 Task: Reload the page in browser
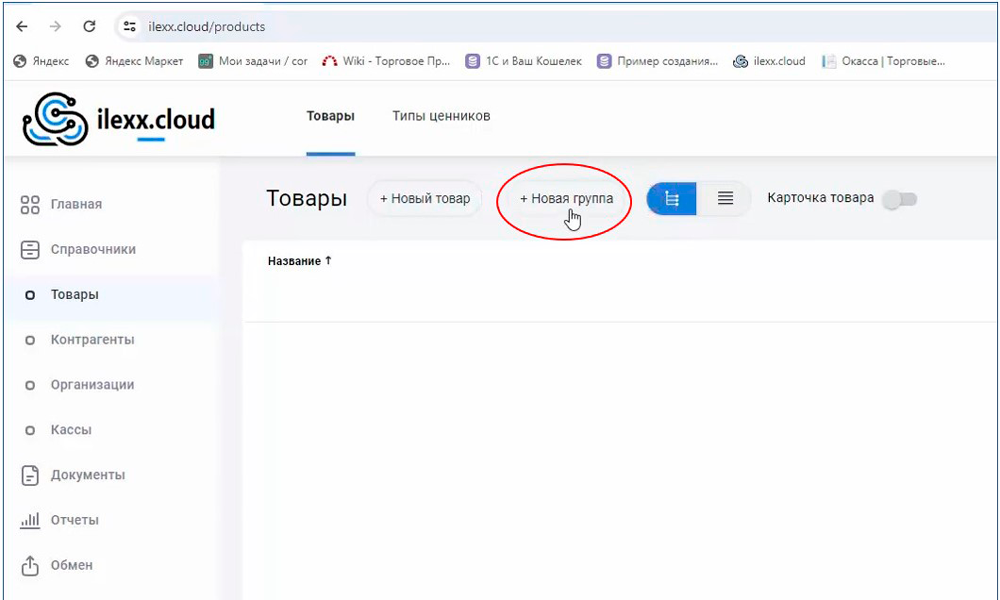(x=89, y=26)
